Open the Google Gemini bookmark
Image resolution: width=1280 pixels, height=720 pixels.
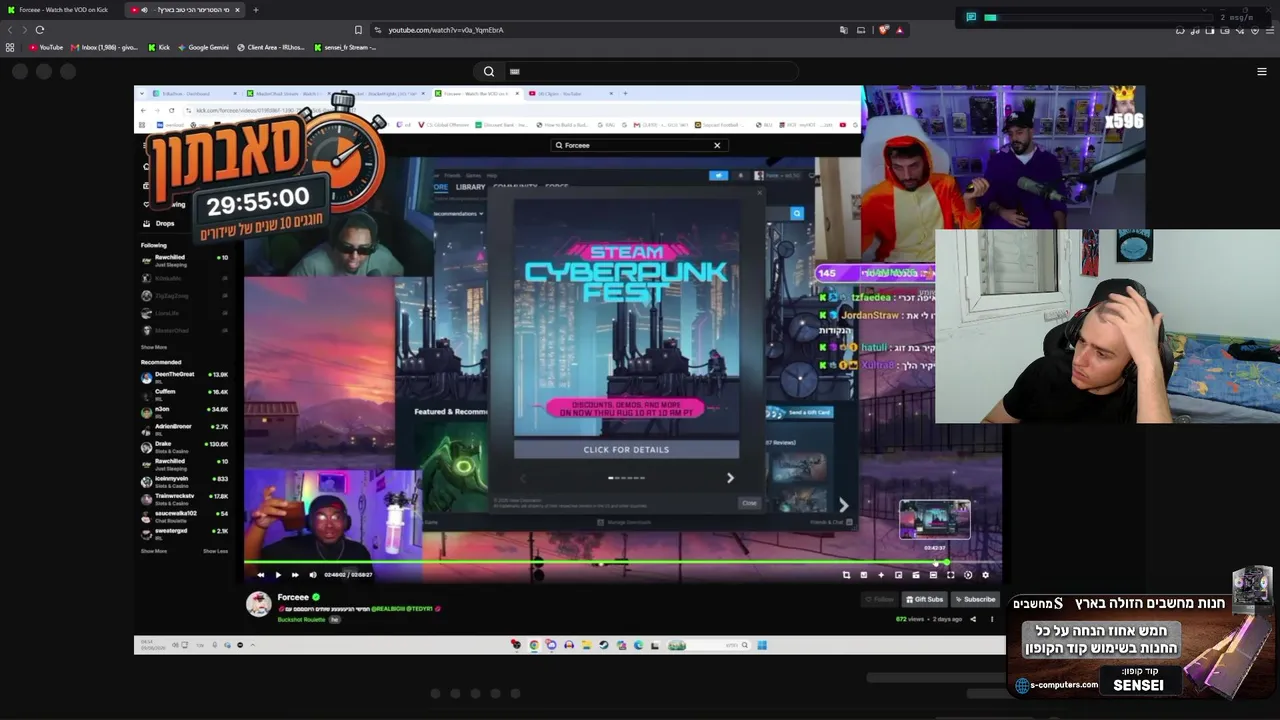tap(203, 47)
